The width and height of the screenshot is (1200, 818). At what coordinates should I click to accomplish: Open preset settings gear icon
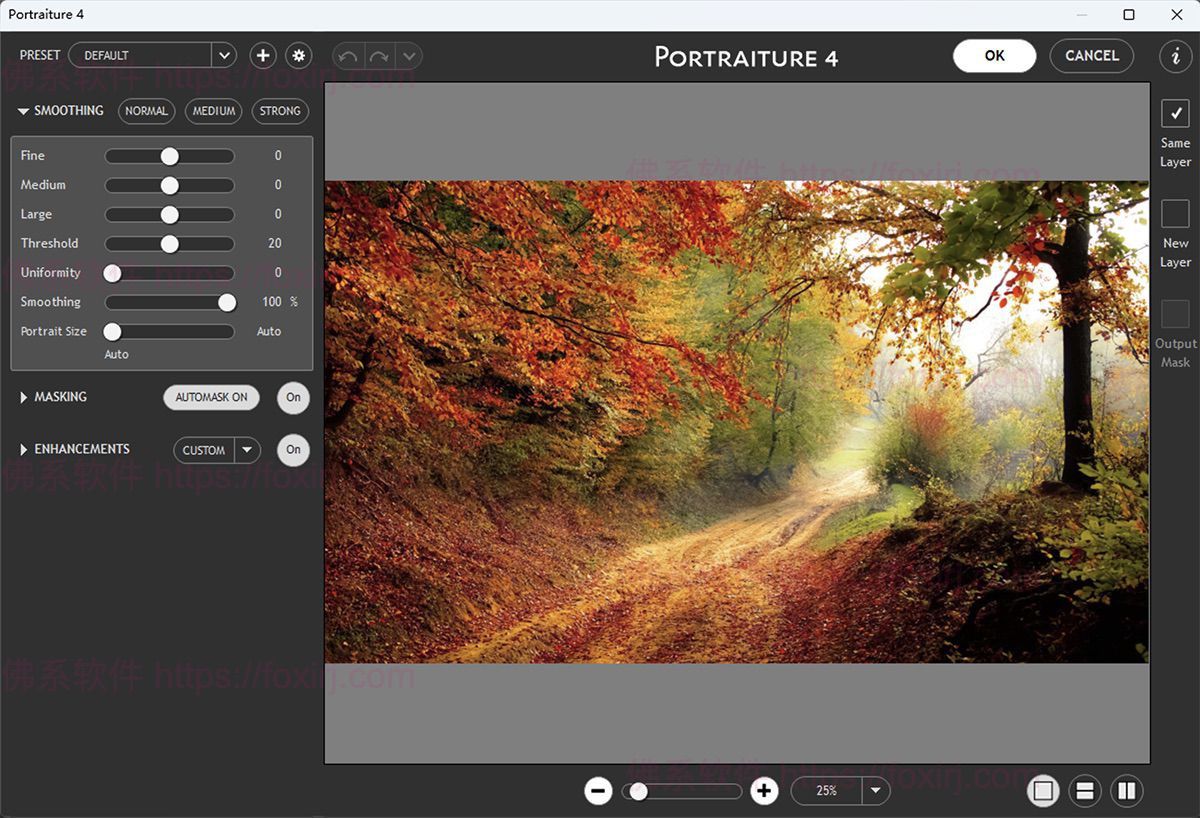[298, 55]
